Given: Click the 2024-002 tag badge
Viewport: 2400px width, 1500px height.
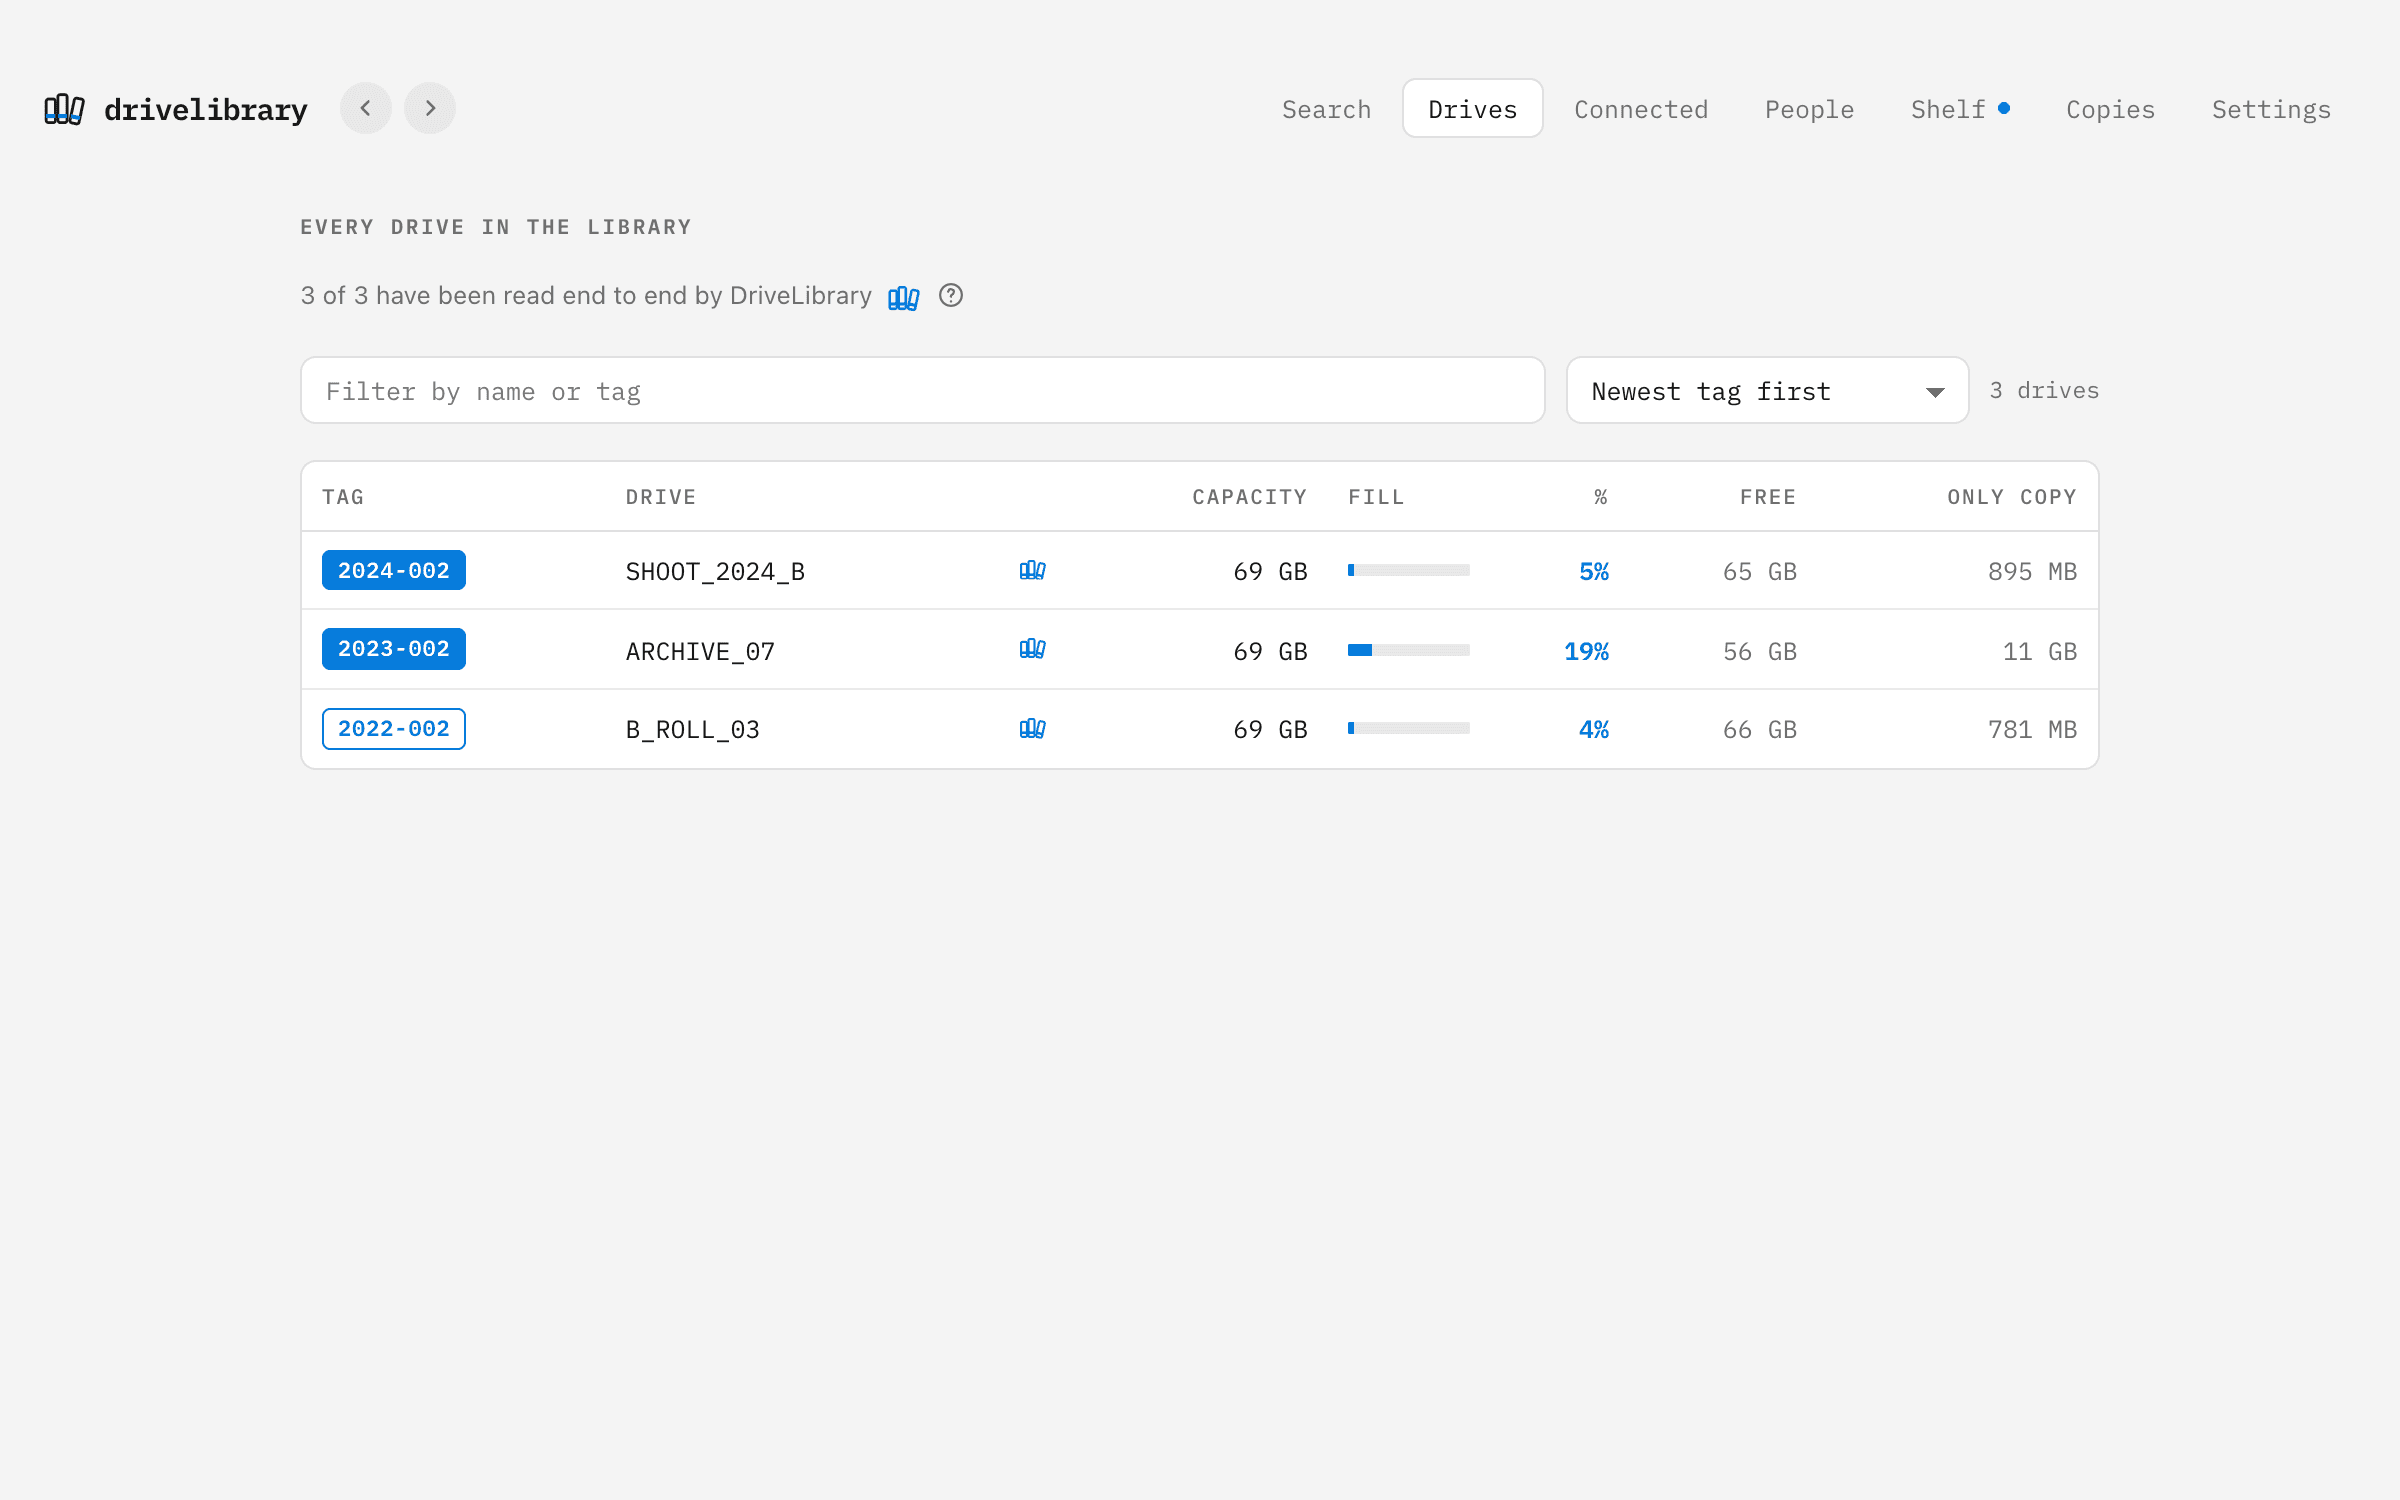Looking at the screenshot, I should pyautogui.click(x=394, y=570).
